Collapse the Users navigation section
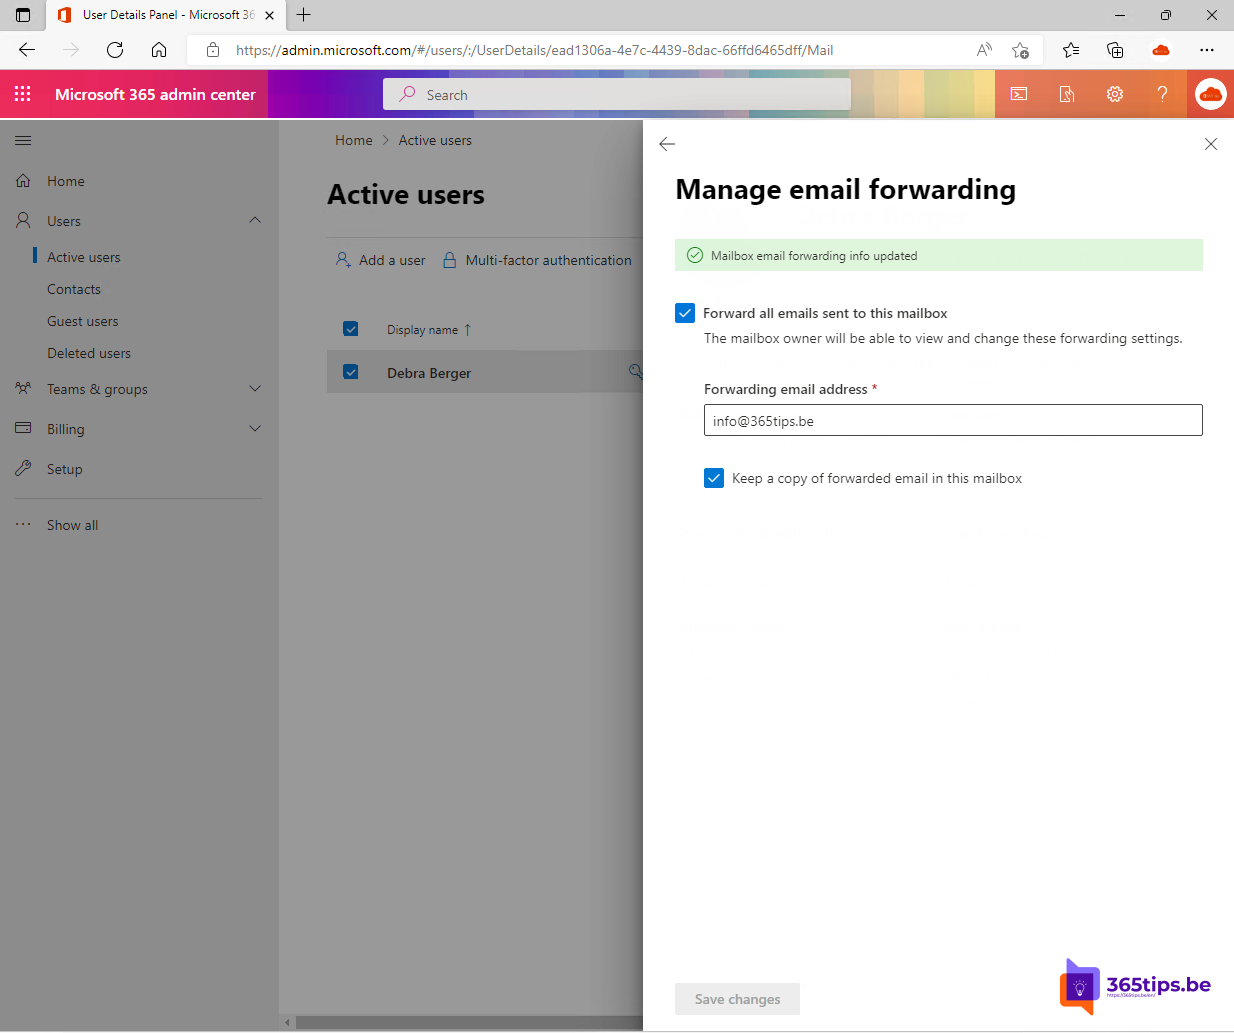This screenshot has height=1033, width=1234. (255, 220)
